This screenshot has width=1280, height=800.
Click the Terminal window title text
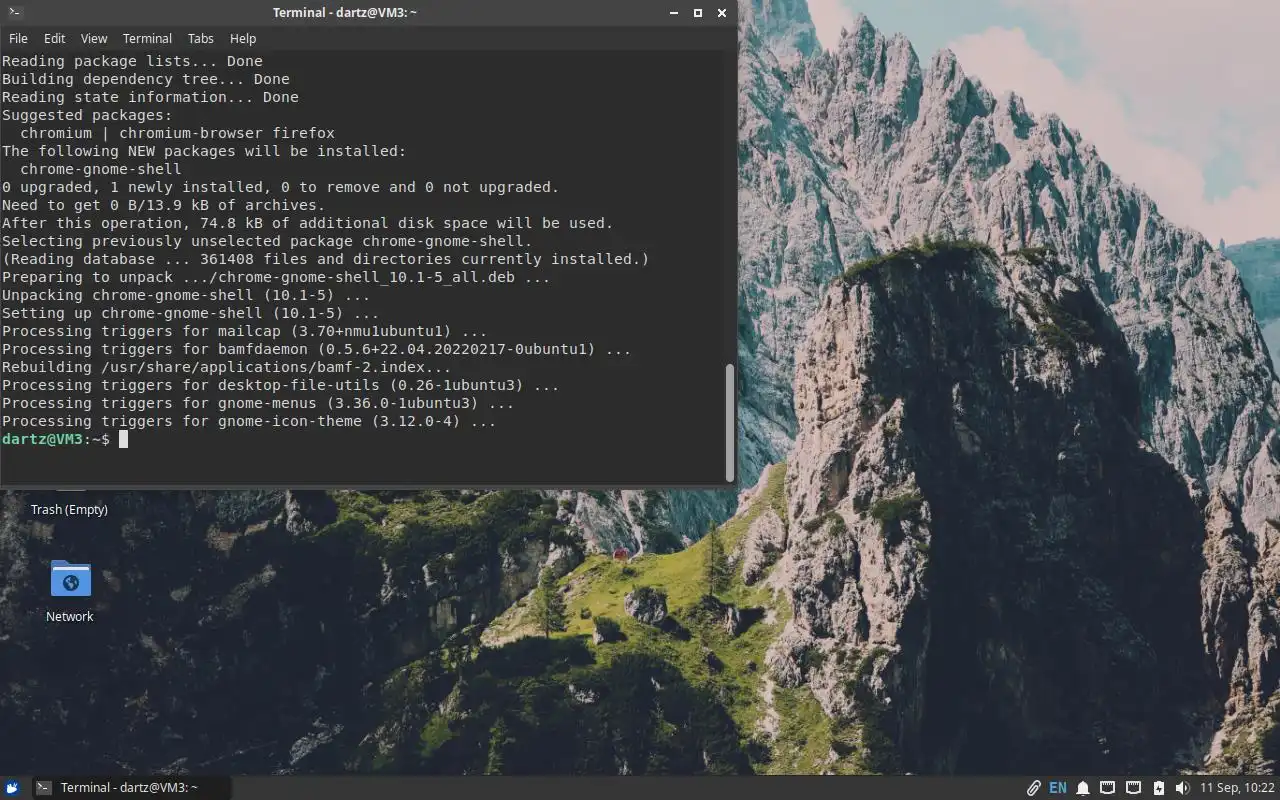coord(345,13)
